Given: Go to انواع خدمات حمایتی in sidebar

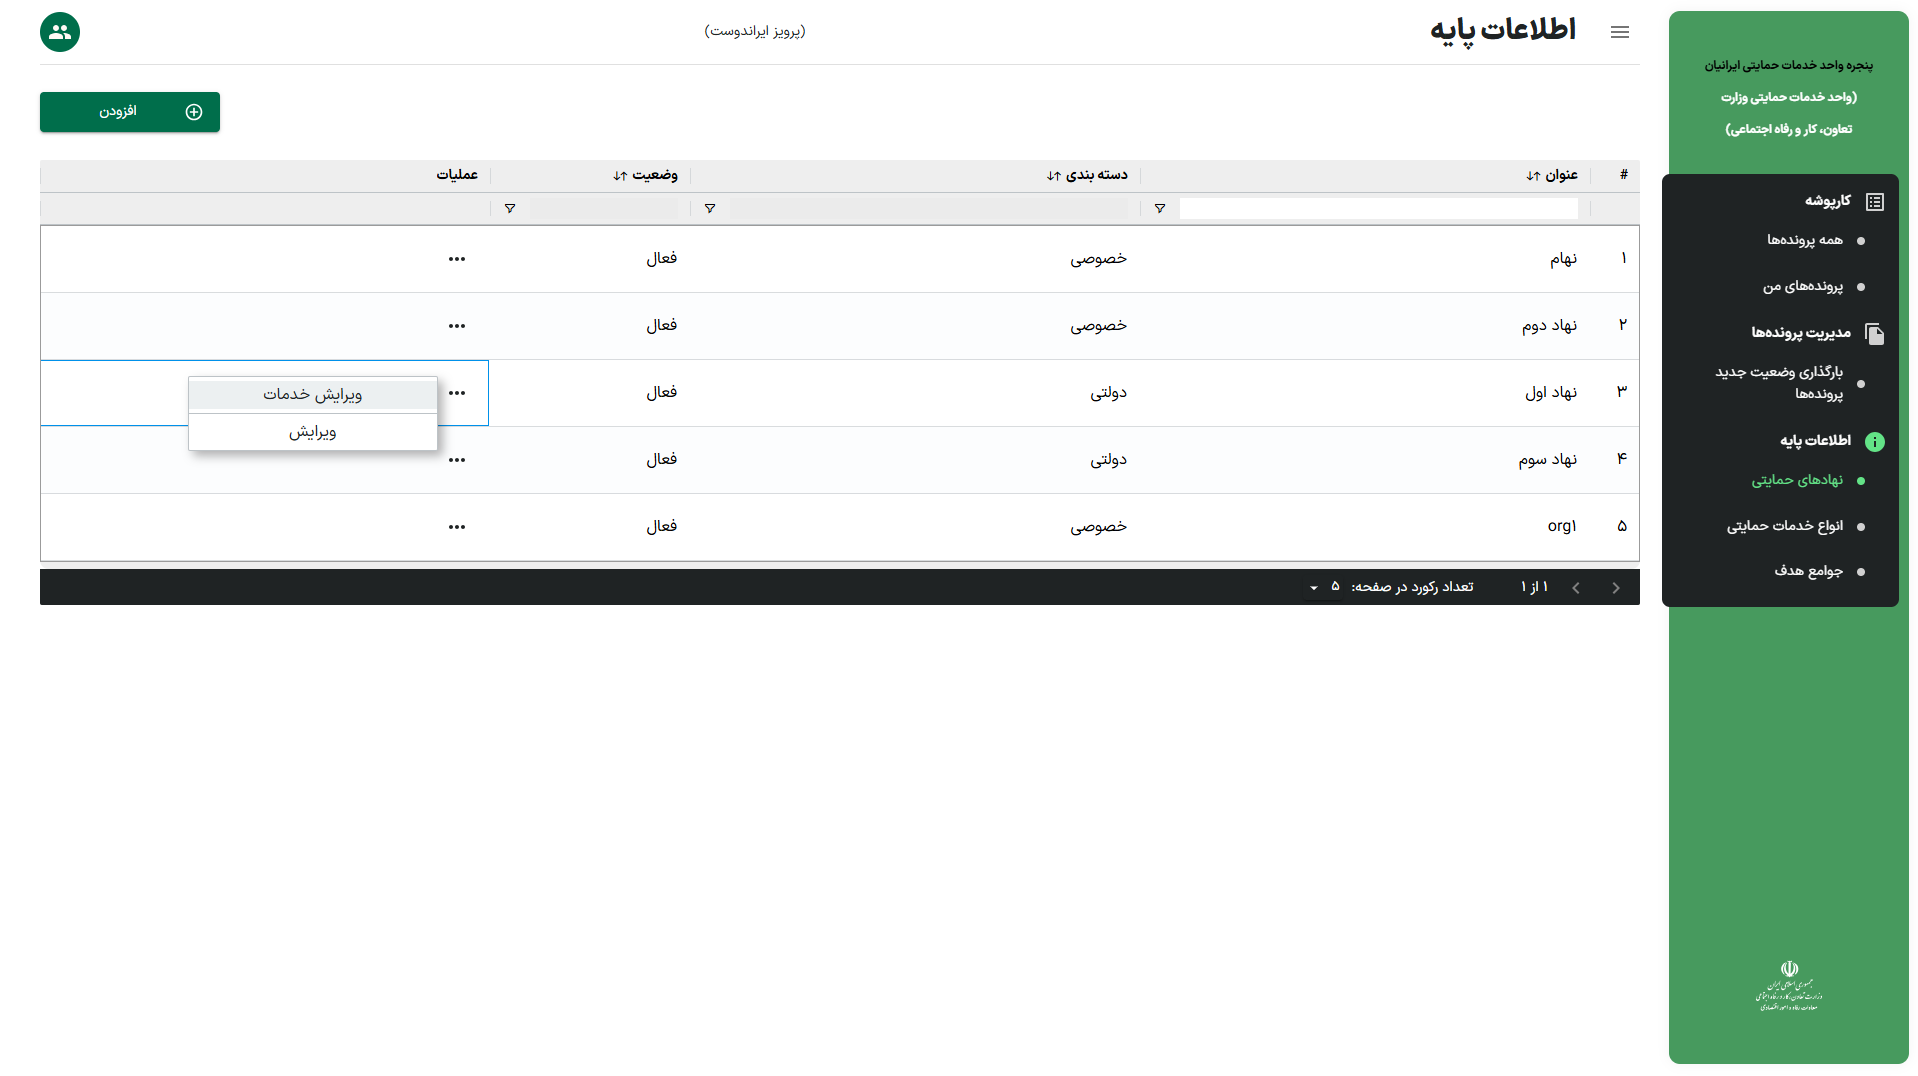Looking at the screenshot, I should coord(1784,526).
